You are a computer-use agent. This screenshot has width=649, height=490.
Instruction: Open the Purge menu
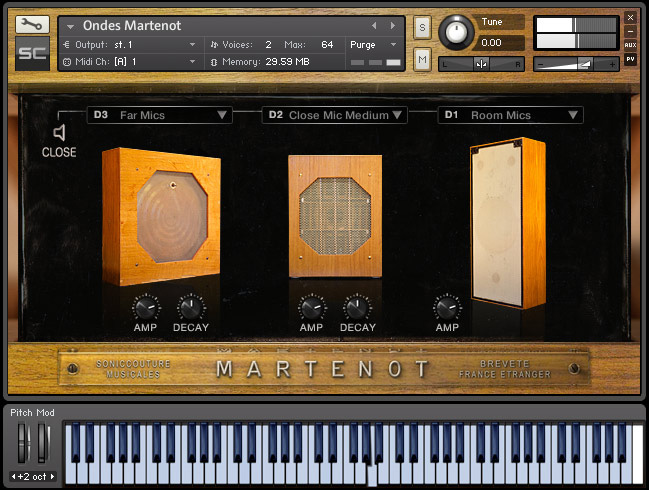coord(373,45)
